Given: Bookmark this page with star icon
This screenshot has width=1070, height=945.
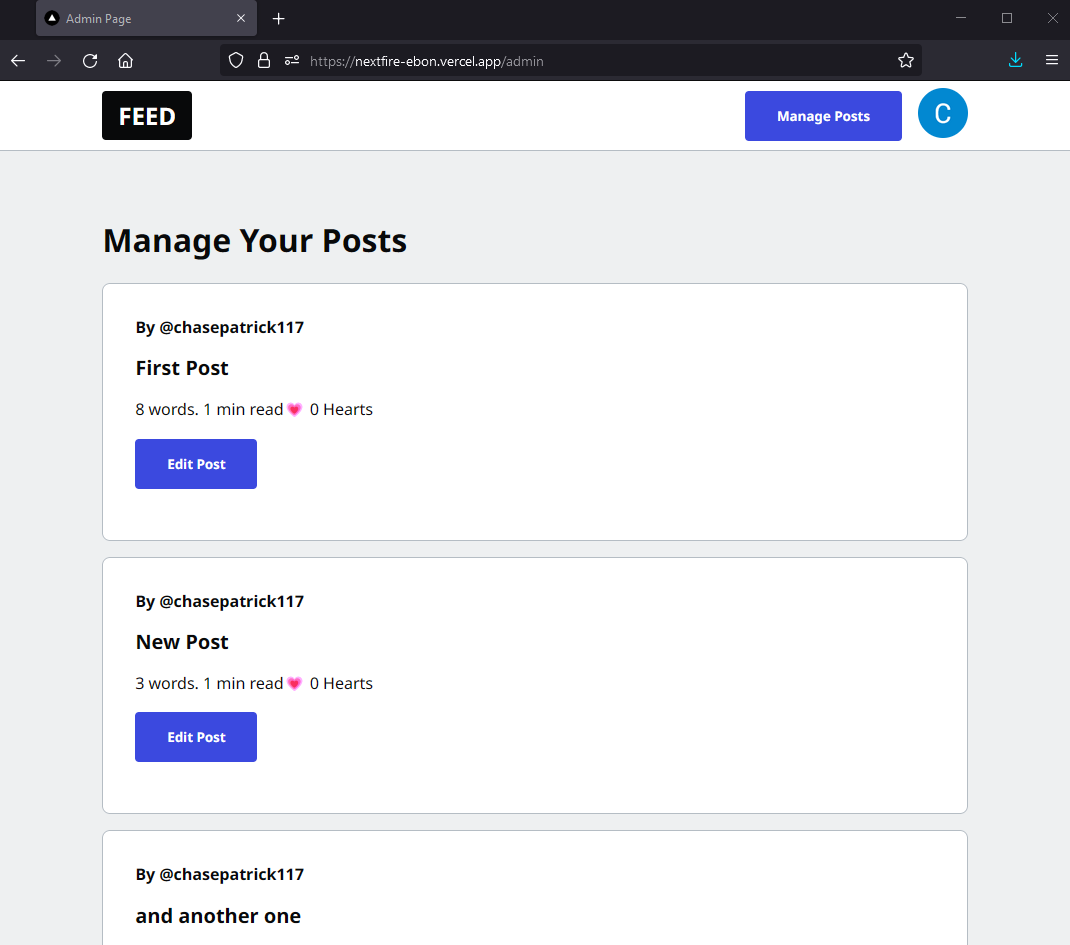Looking at the screenshot, I should (905, 60).
